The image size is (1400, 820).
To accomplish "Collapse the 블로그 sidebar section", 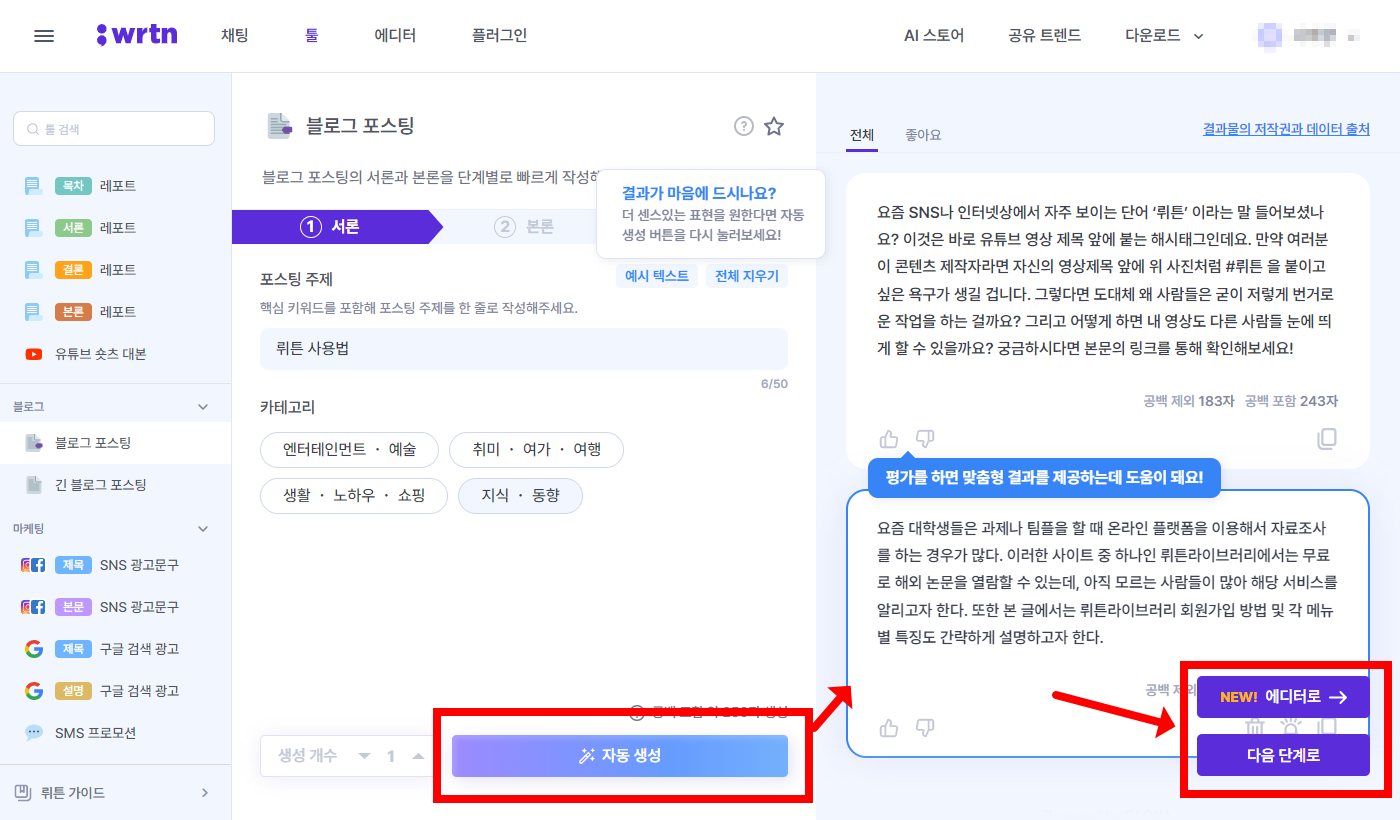I will tap(202, 405).
